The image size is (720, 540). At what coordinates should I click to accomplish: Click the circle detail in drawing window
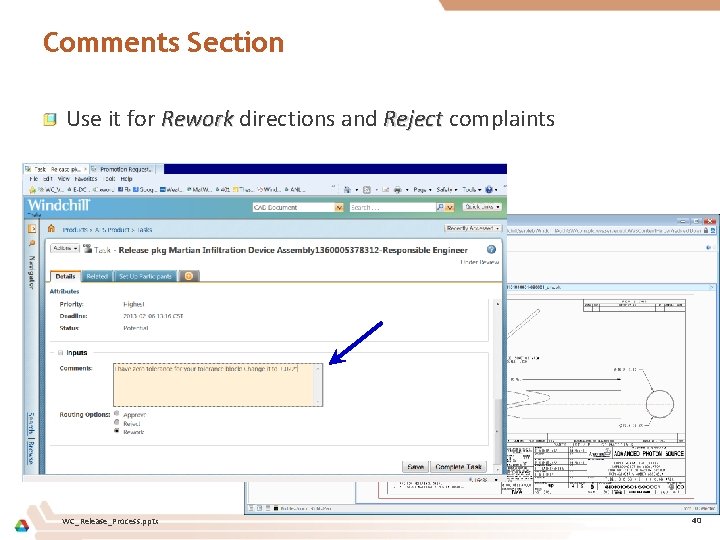click(659, 404)
